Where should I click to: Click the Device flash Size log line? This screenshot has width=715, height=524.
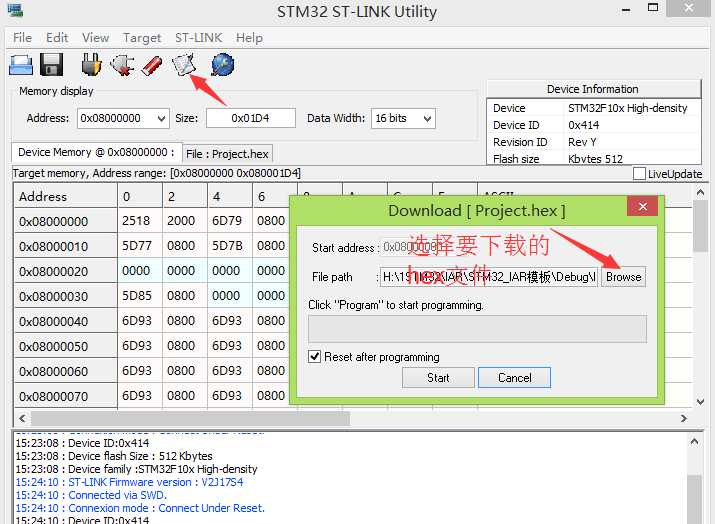114,456
